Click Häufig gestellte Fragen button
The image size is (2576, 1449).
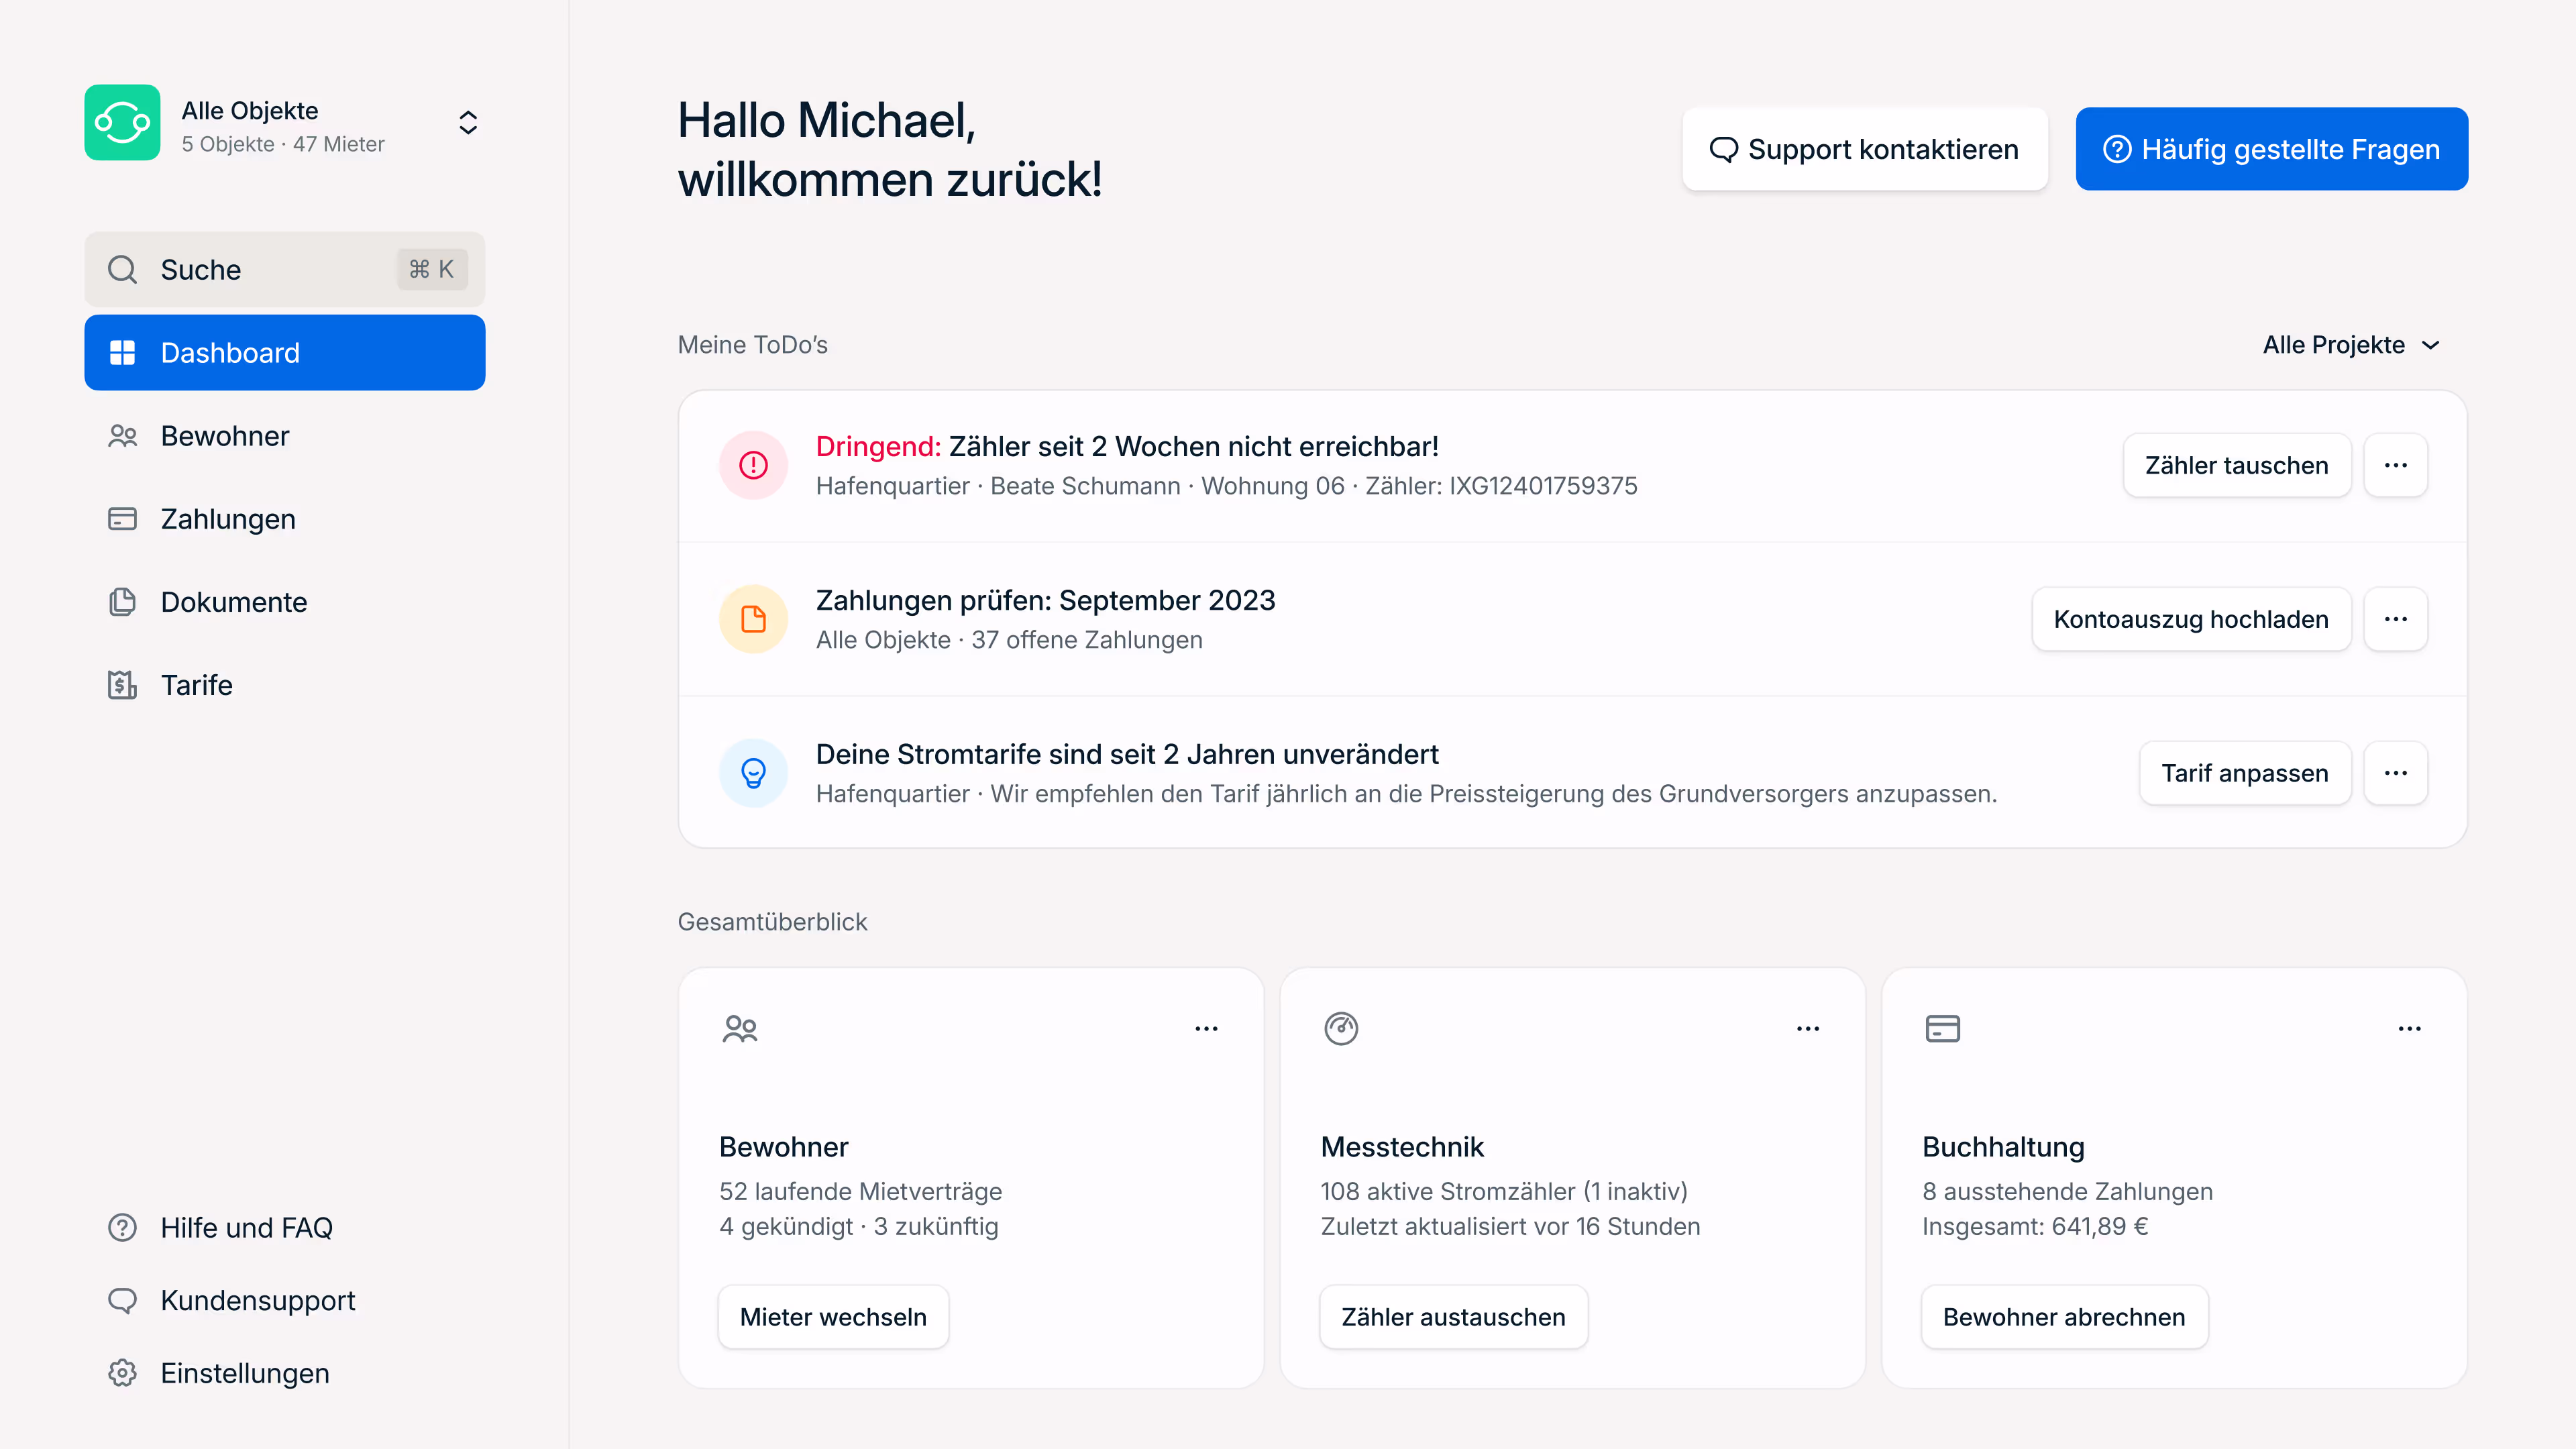(x=2271, y=149)
